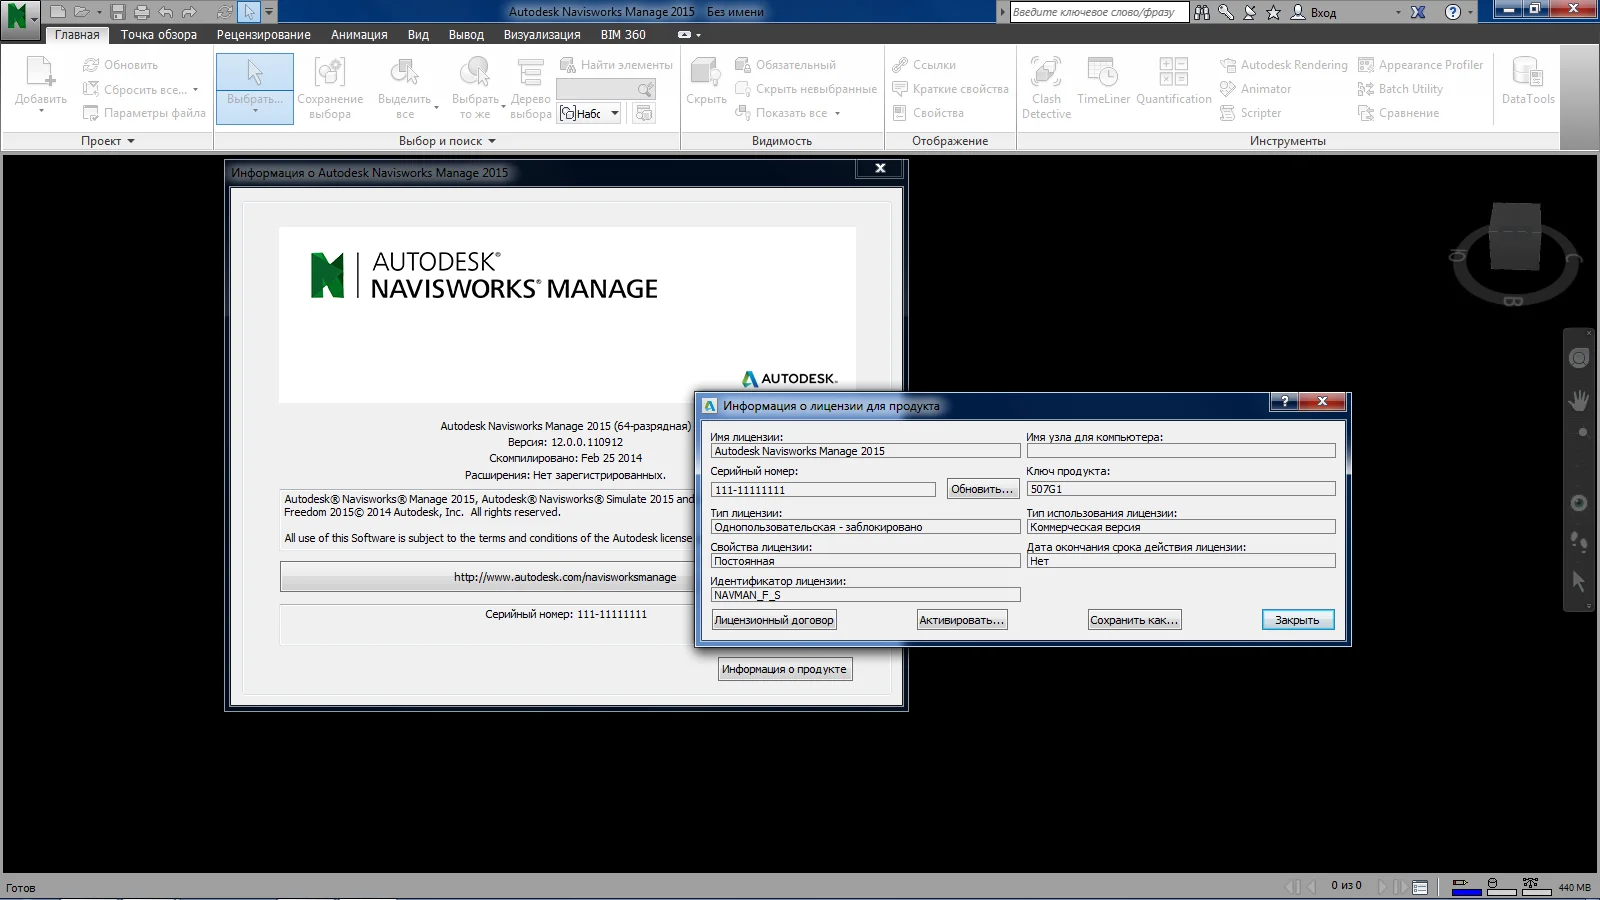Click the Добавить (Append) icon
1600x900 pixels.
(41, 80)
